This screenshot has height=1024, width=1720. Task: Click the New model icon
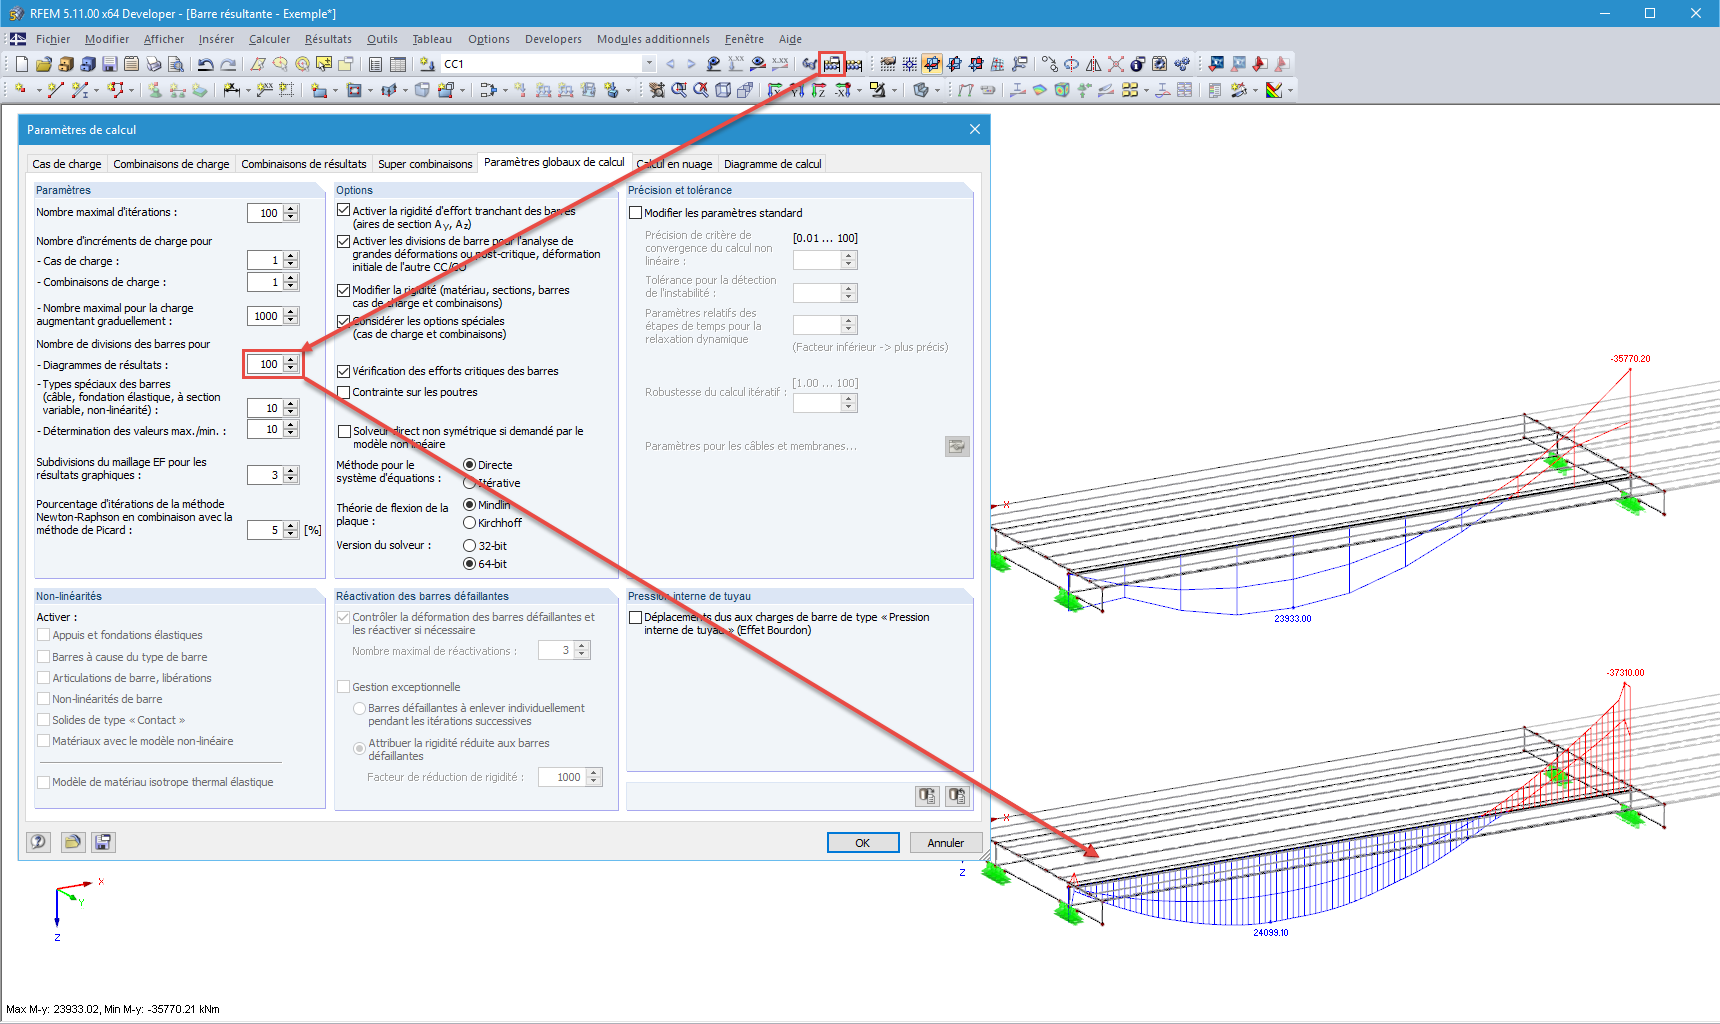22,64
